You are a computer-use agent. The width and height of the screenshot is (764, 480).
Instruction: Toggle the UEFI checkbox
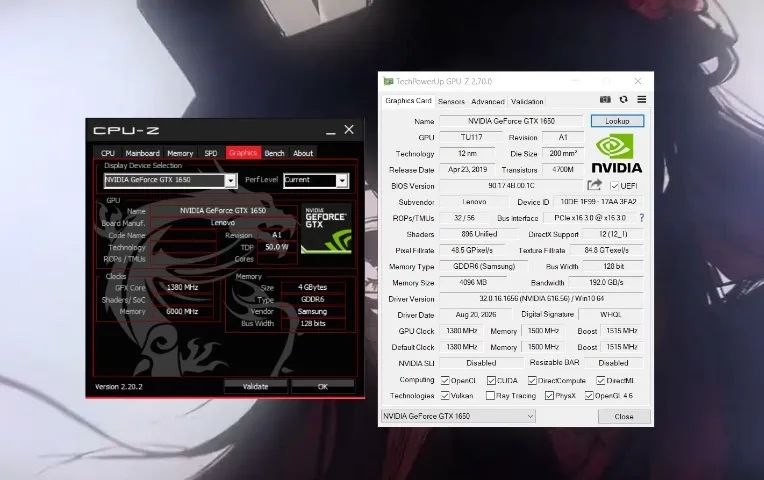[614, 186]
